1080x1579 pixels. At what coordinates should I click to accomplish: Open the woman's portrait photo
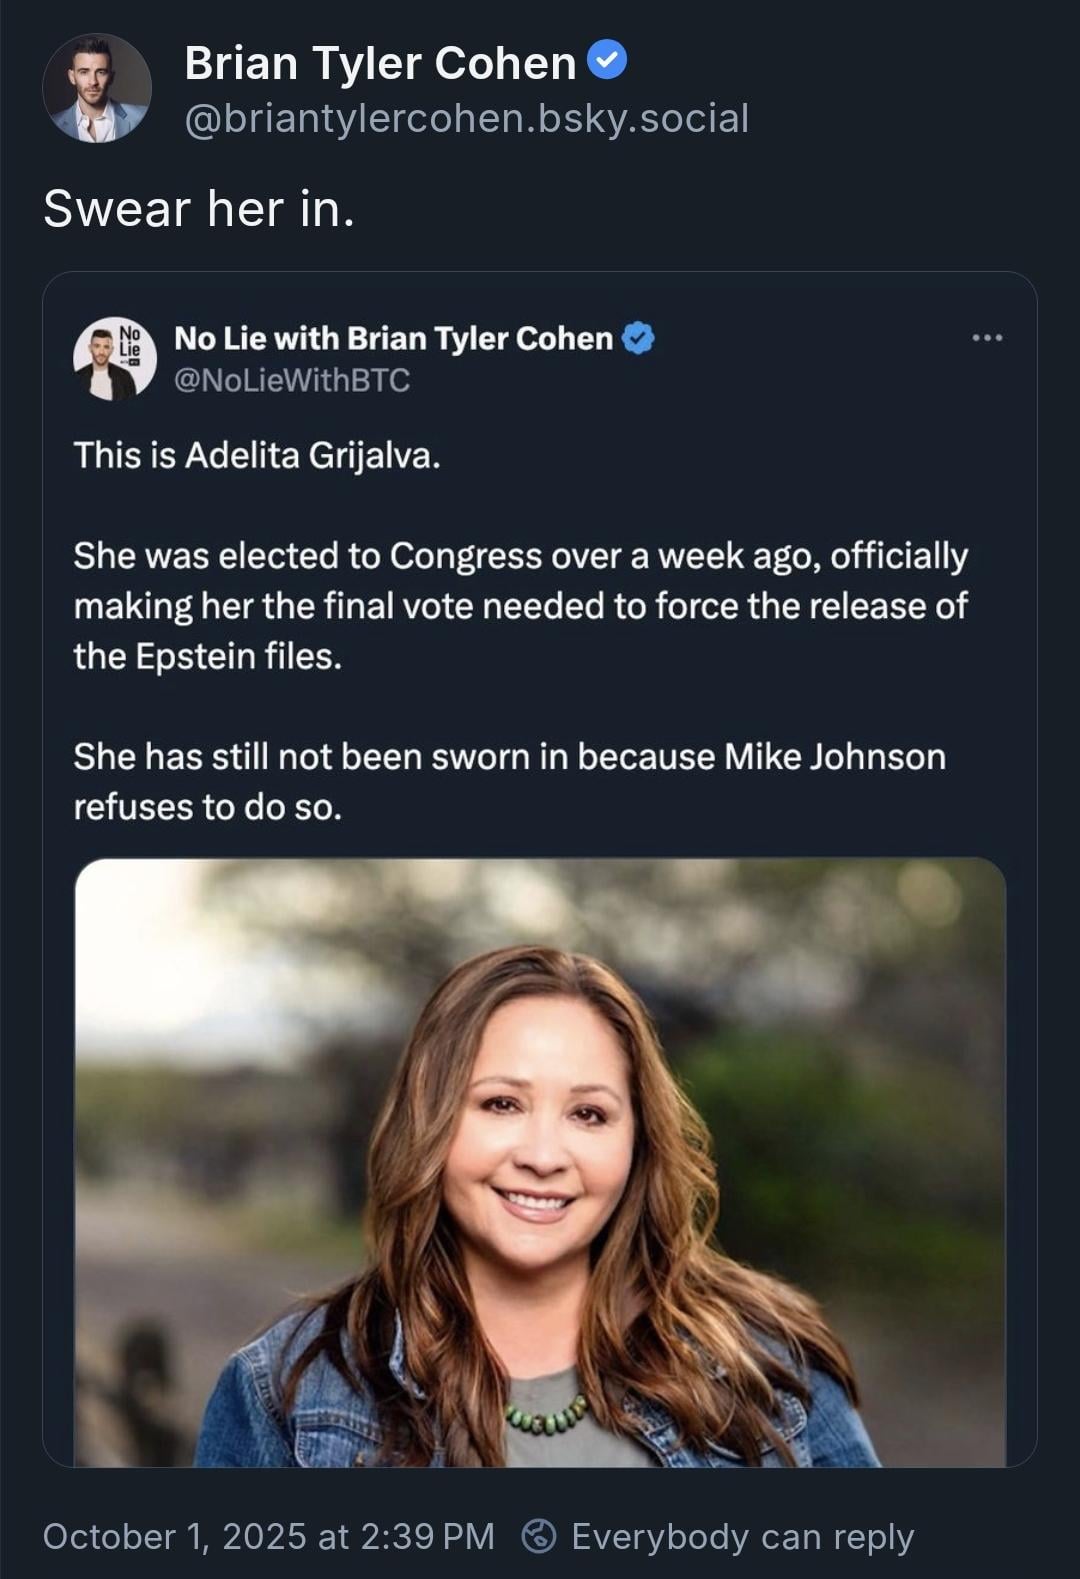540,1160
